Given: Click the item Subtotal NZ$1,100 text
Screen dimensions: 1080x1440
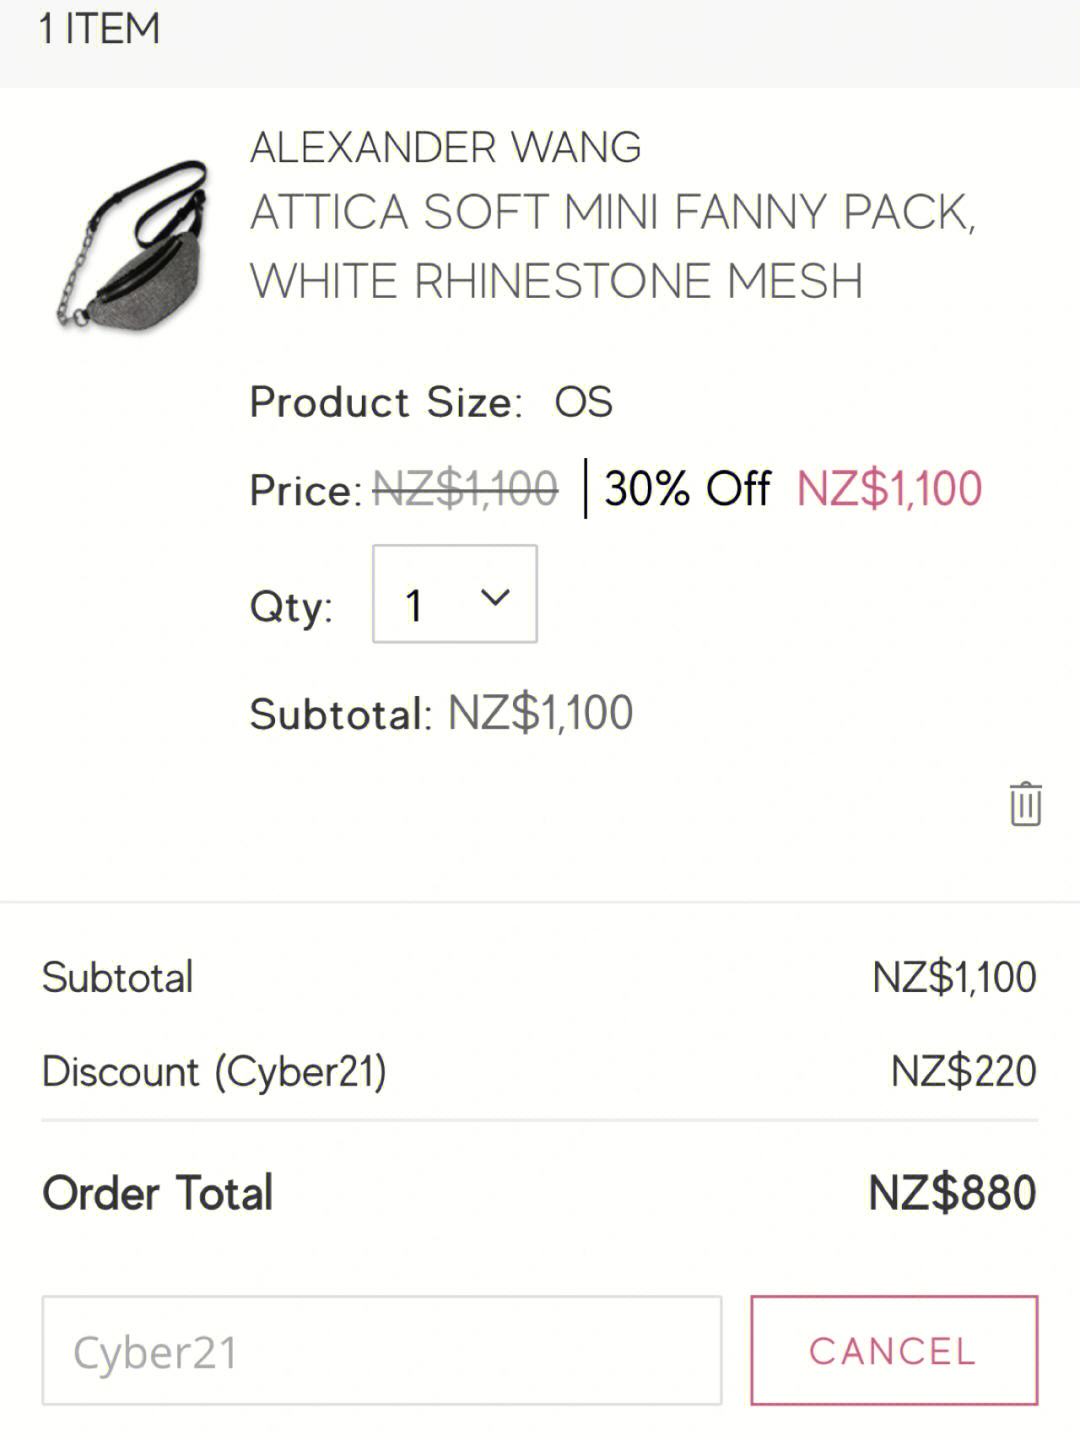Looking at the screenshot, I should click(540, 713).
